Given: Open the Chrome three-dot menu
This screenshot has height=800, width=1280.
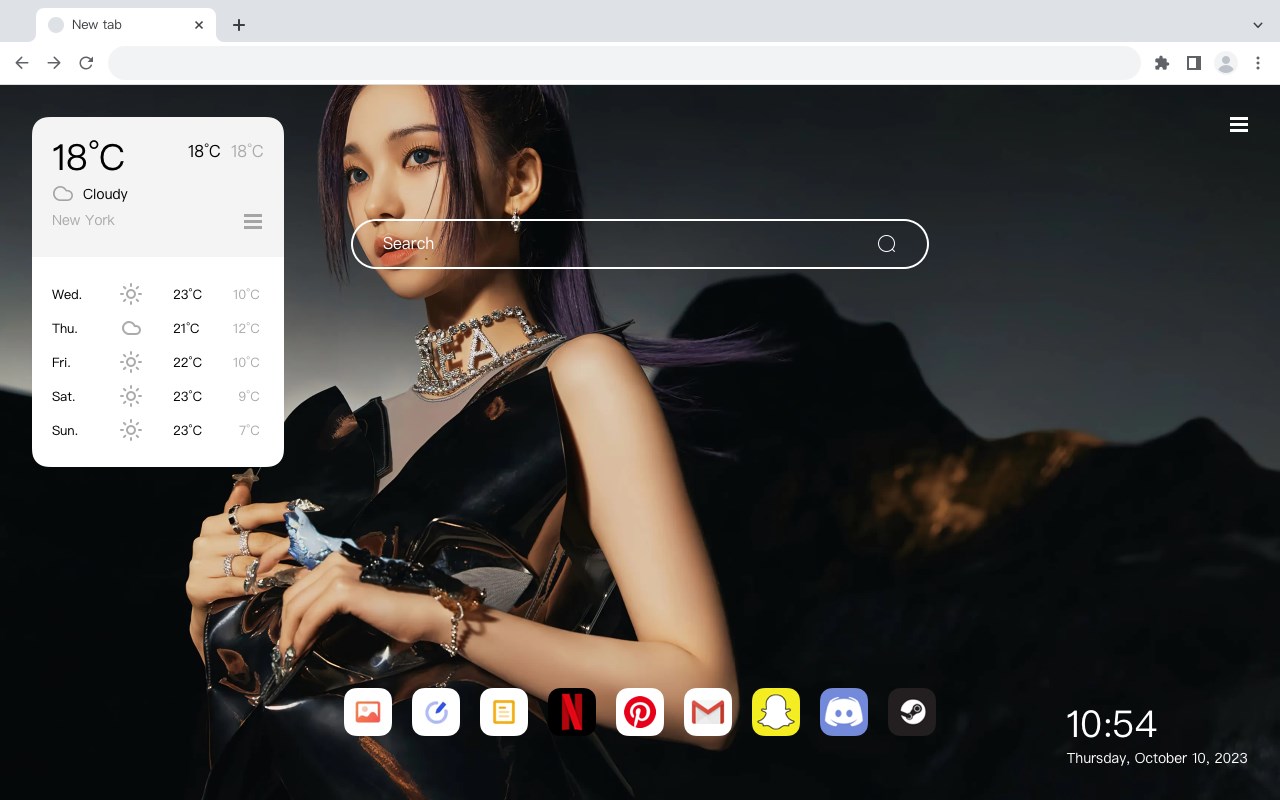Looking at the screenshot, I should click(1258, 63).
